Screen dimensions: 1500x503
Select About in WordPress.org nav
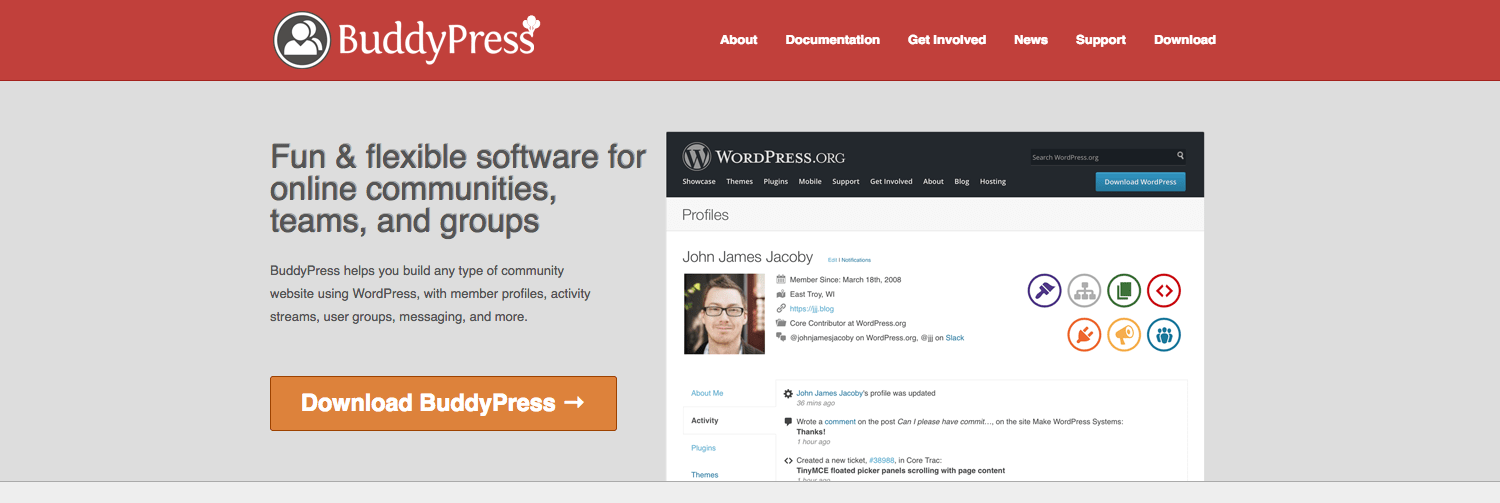(x=934, y=182)
